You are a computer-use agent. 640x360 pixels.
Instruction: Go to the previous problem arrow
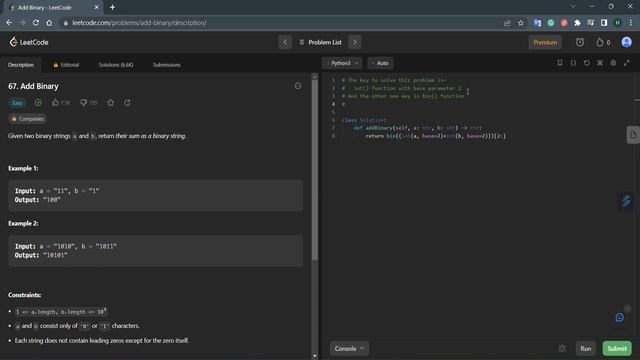click(285, 42)
